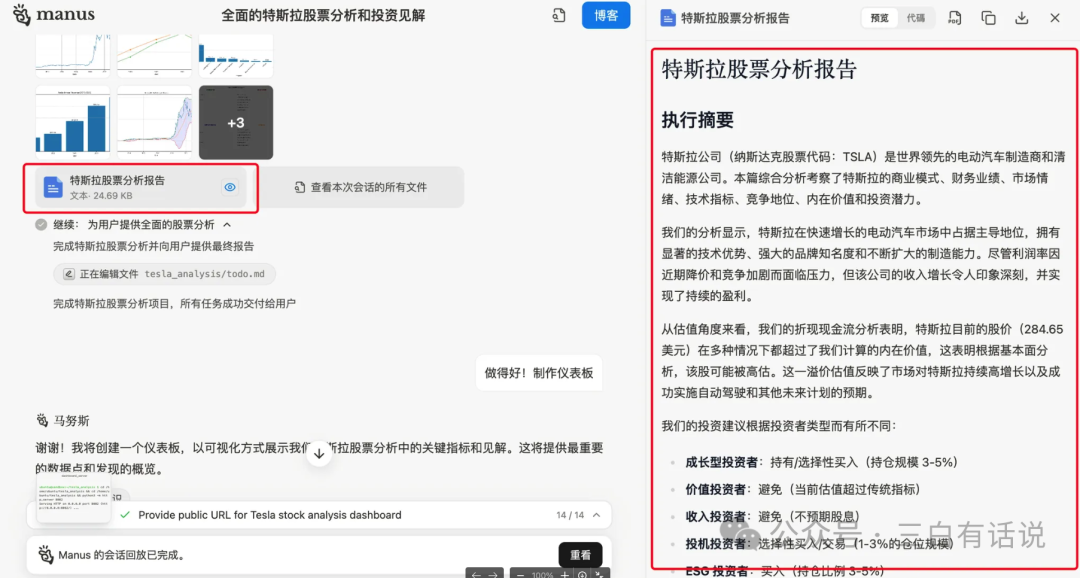Increase playback zoom past 100% with plus control

coord(564,575)
